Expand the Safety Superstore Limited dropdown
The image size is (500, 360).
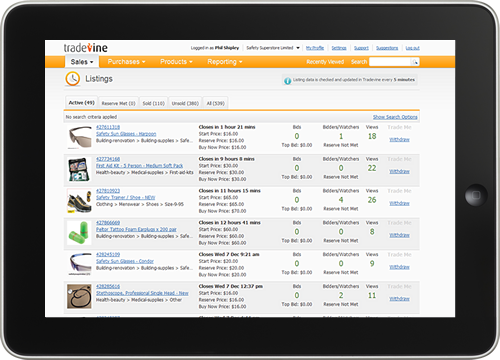coord(273,48)
